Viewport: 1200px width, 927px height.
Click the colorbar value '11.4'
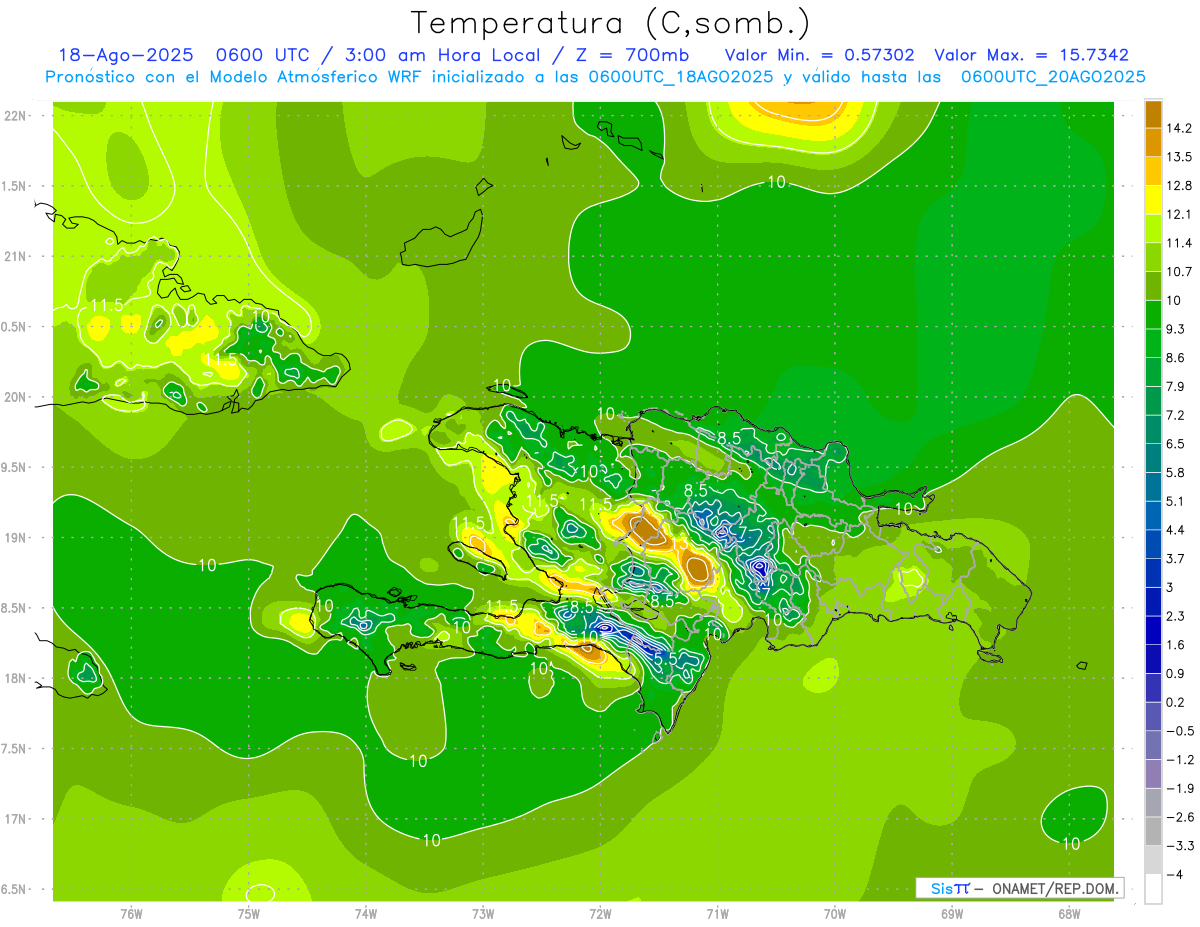pos(1180,243)
